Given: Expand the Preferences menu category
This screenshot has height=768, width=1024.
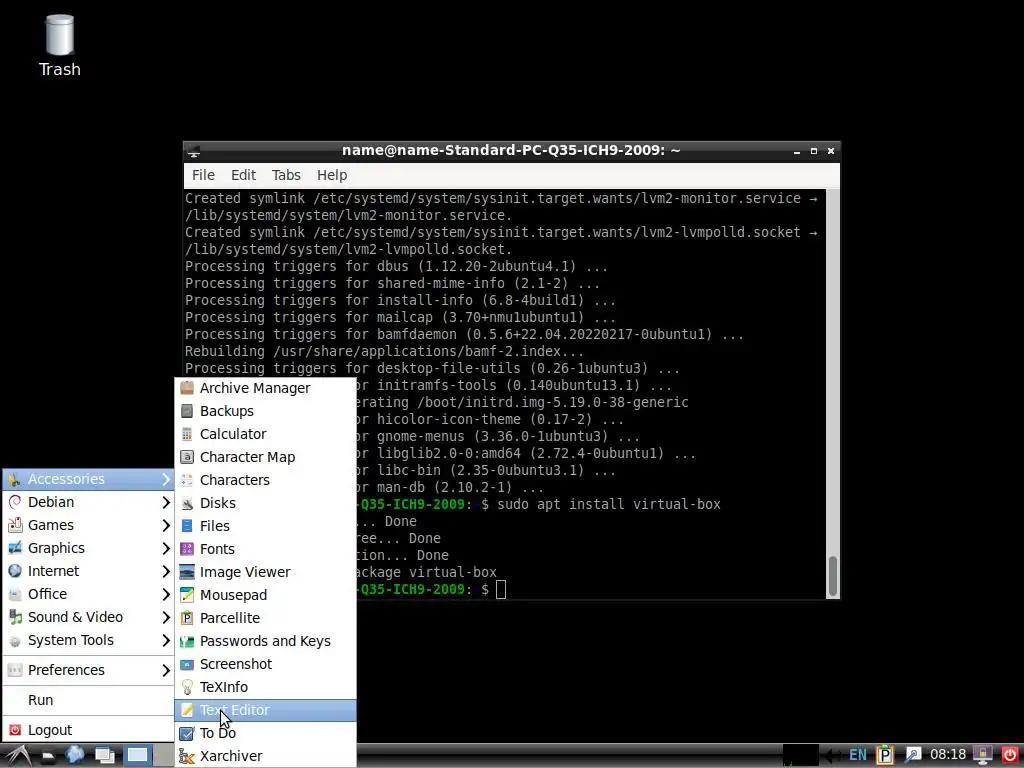Looking at the screenshot, I should tap(88, 670).
